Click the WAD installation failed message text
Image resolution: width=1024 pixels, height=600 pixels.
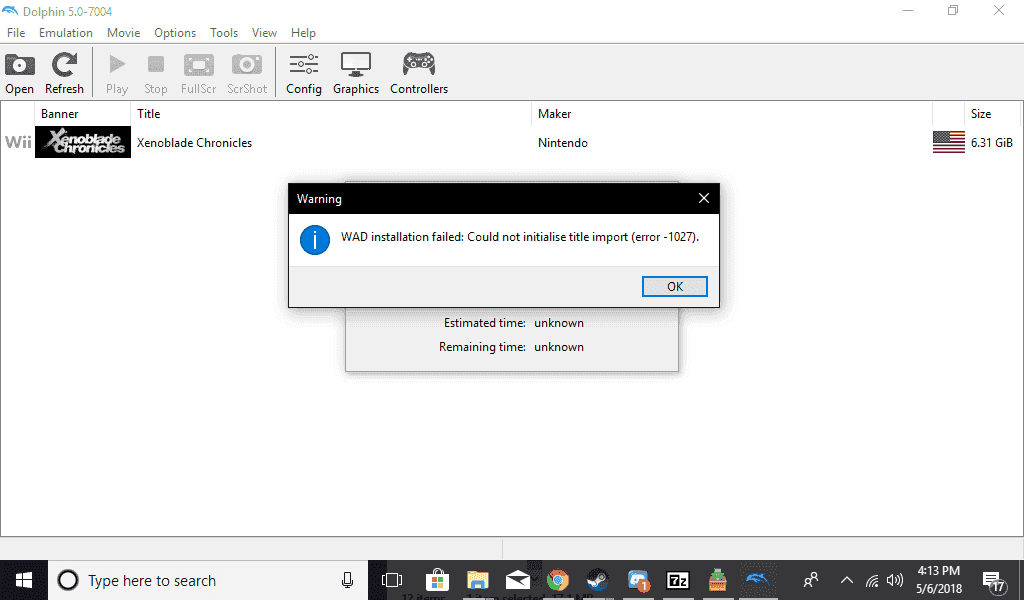(x=520, y=237)
